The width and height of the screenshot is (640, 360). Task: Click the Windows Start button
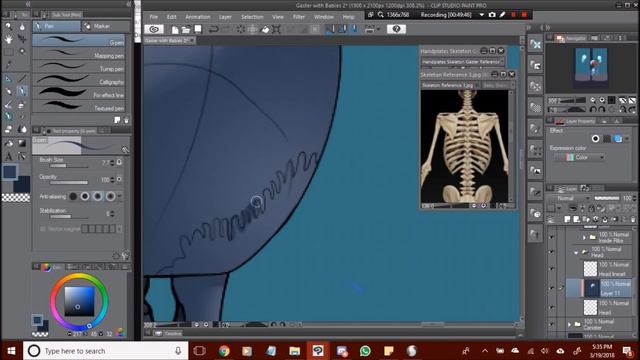tap(11, 351)
